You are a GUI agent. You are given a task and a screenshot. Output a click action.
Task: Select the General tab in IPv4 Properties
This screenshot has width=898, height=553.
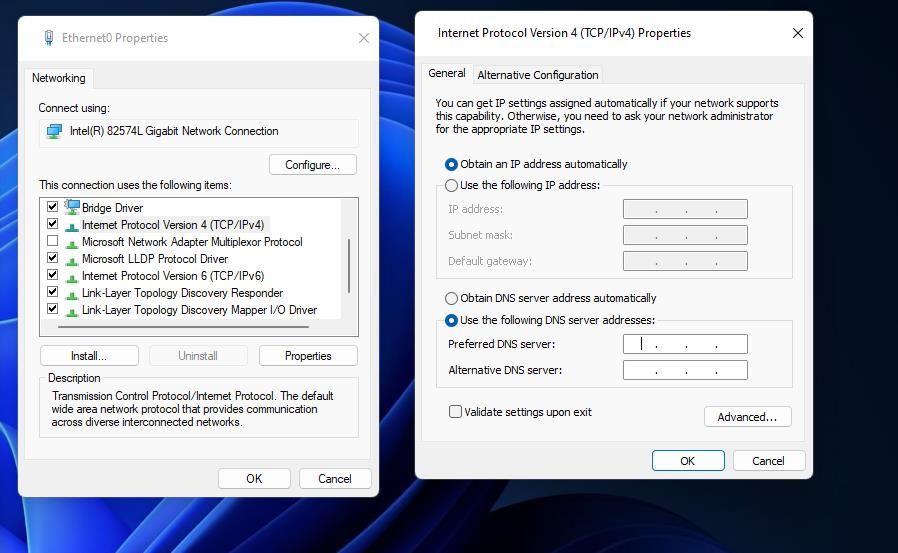[447, 73]
